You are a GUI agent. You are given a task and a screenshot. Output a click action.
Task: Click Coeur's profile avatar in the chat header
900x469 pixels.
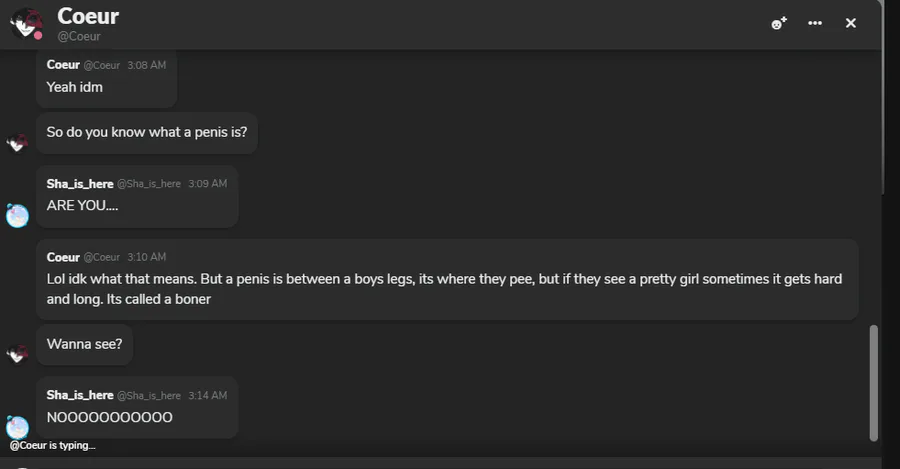coord(25,23)
